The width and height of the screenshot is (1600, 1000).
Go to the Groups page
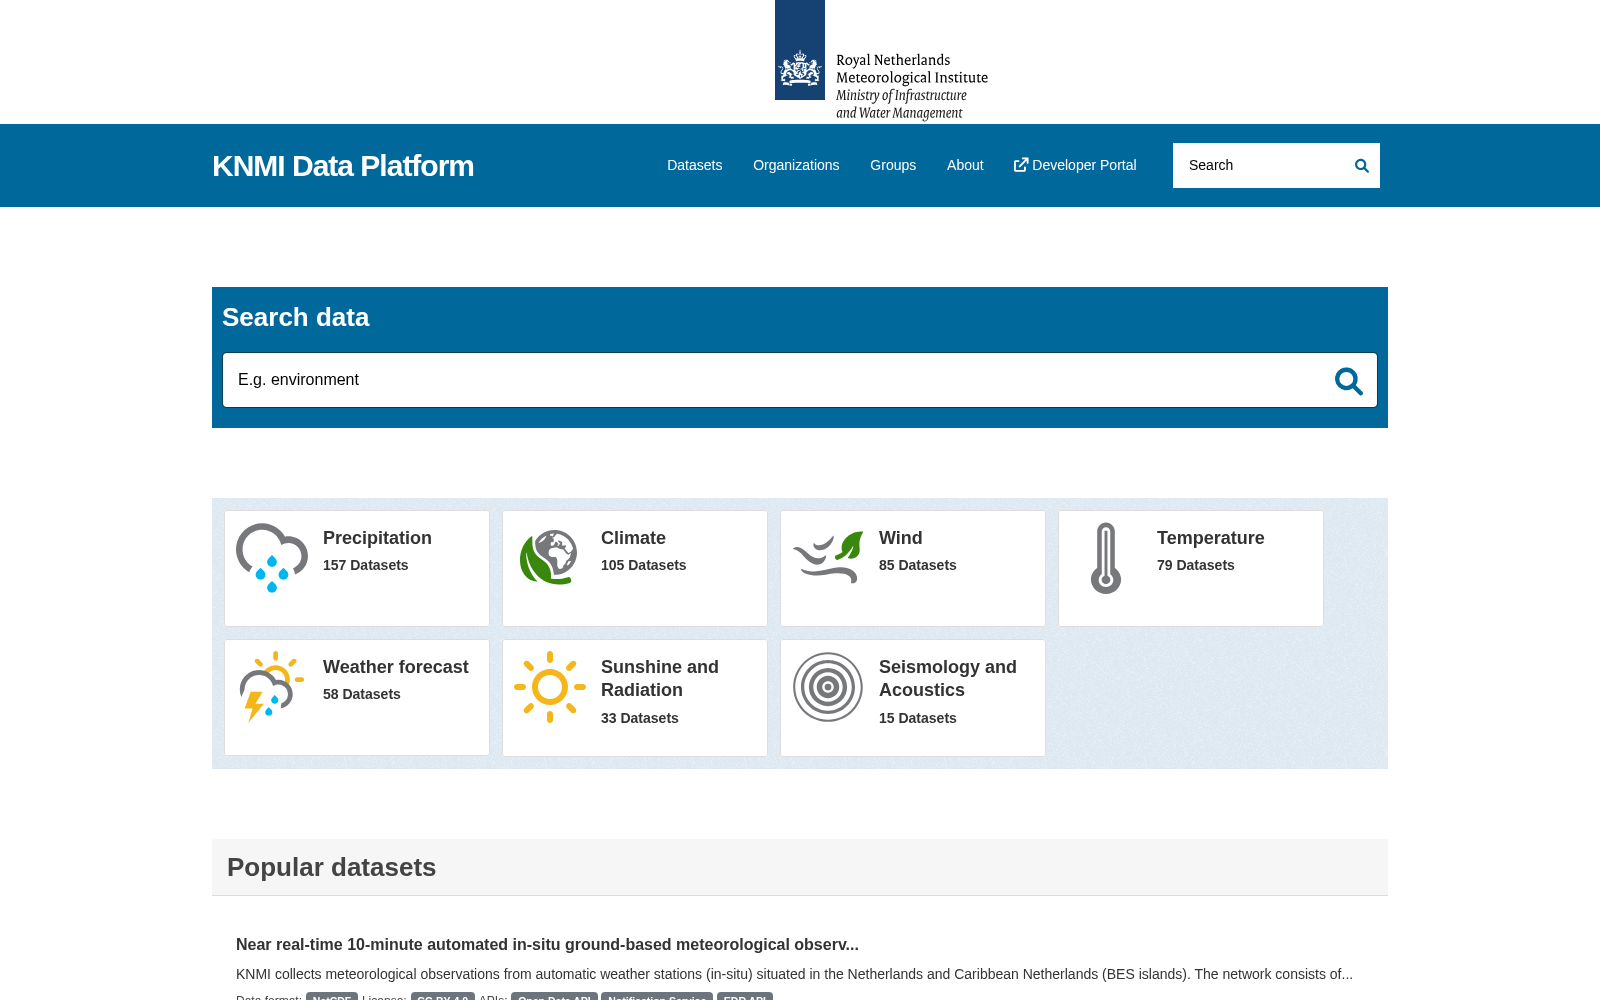pyautogui.click(x=893, y=165)
